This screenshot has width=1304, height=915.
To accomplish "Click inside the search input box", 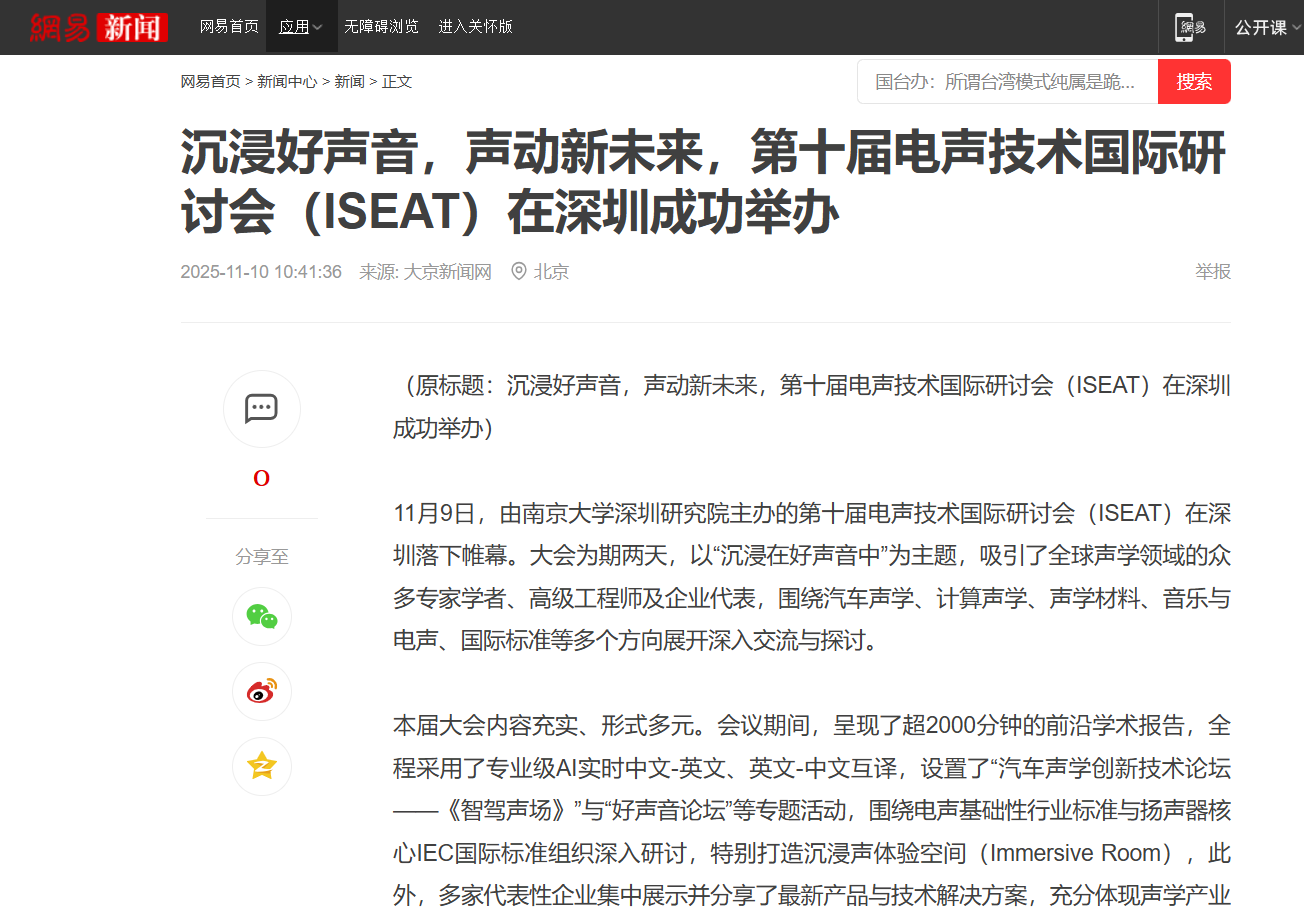I will 1000,81.
